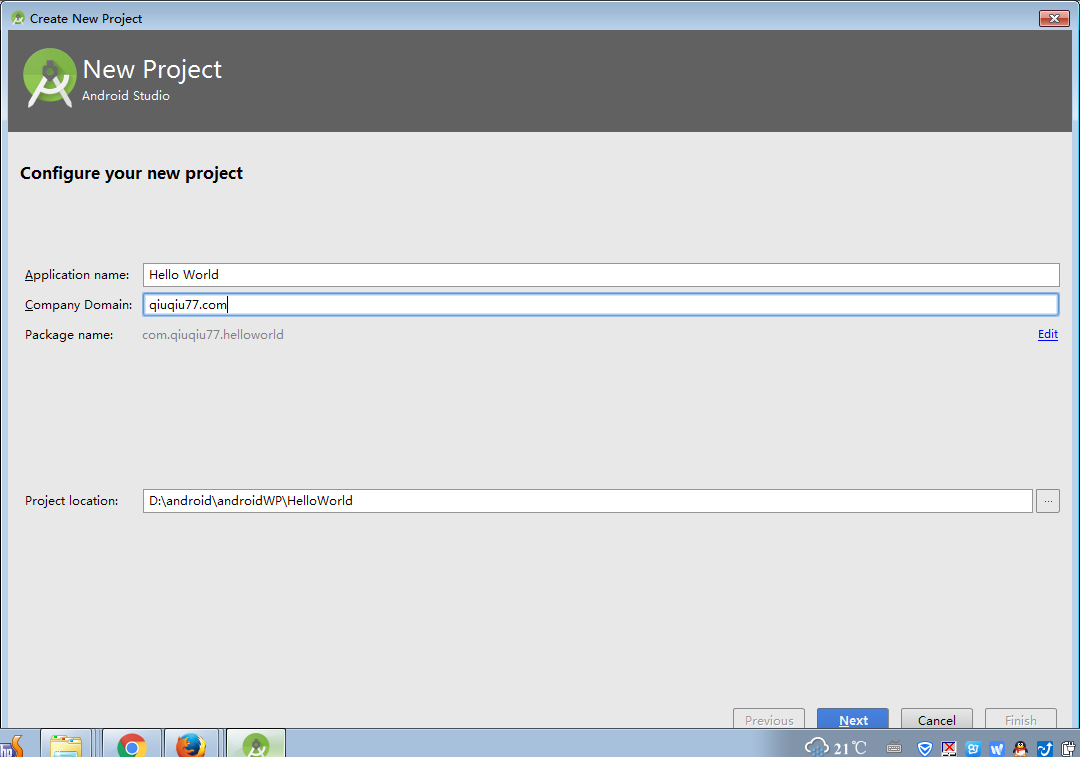Click the blue shield security tray icon
Screen dimensions: 1080x757
tap(924, 748)
